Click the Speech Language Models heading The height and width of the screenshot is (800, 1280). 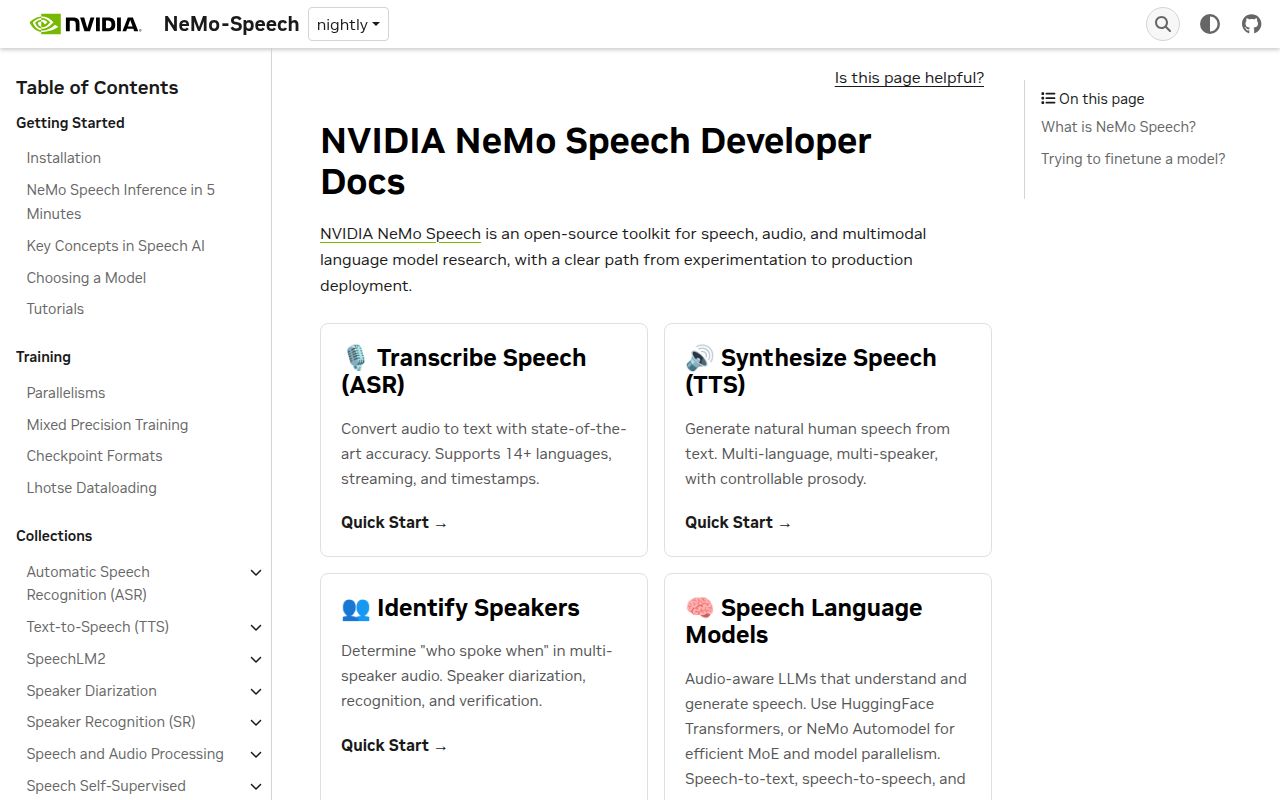[x=804, y=621]
